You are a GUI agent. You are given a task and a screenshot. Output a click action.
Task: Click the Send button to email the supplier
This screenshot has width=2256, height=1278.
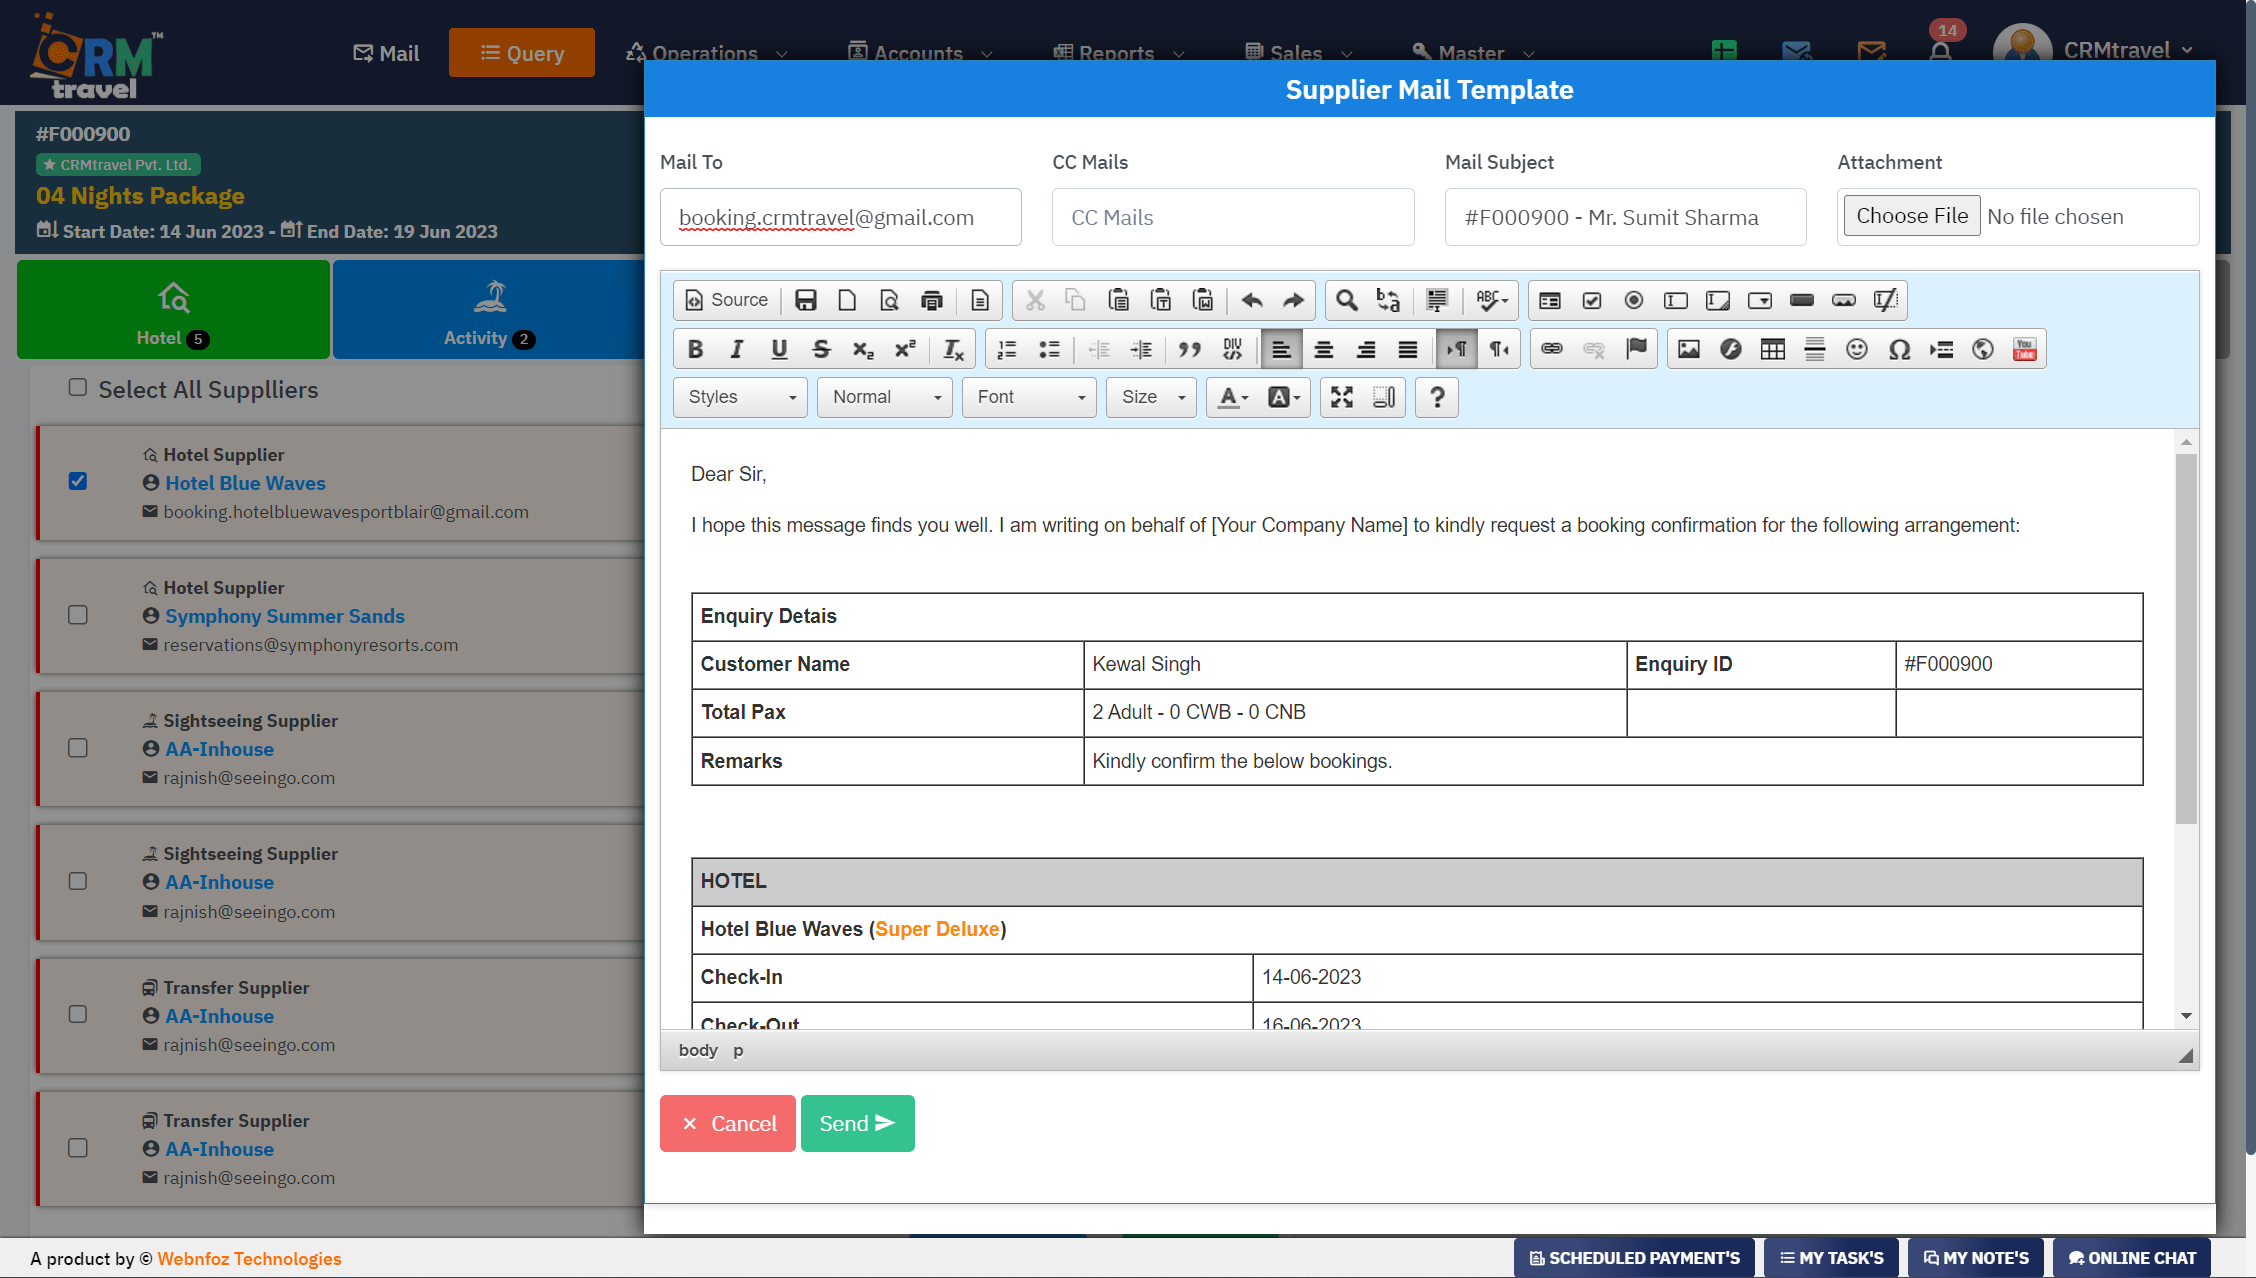coord(857,1123)
